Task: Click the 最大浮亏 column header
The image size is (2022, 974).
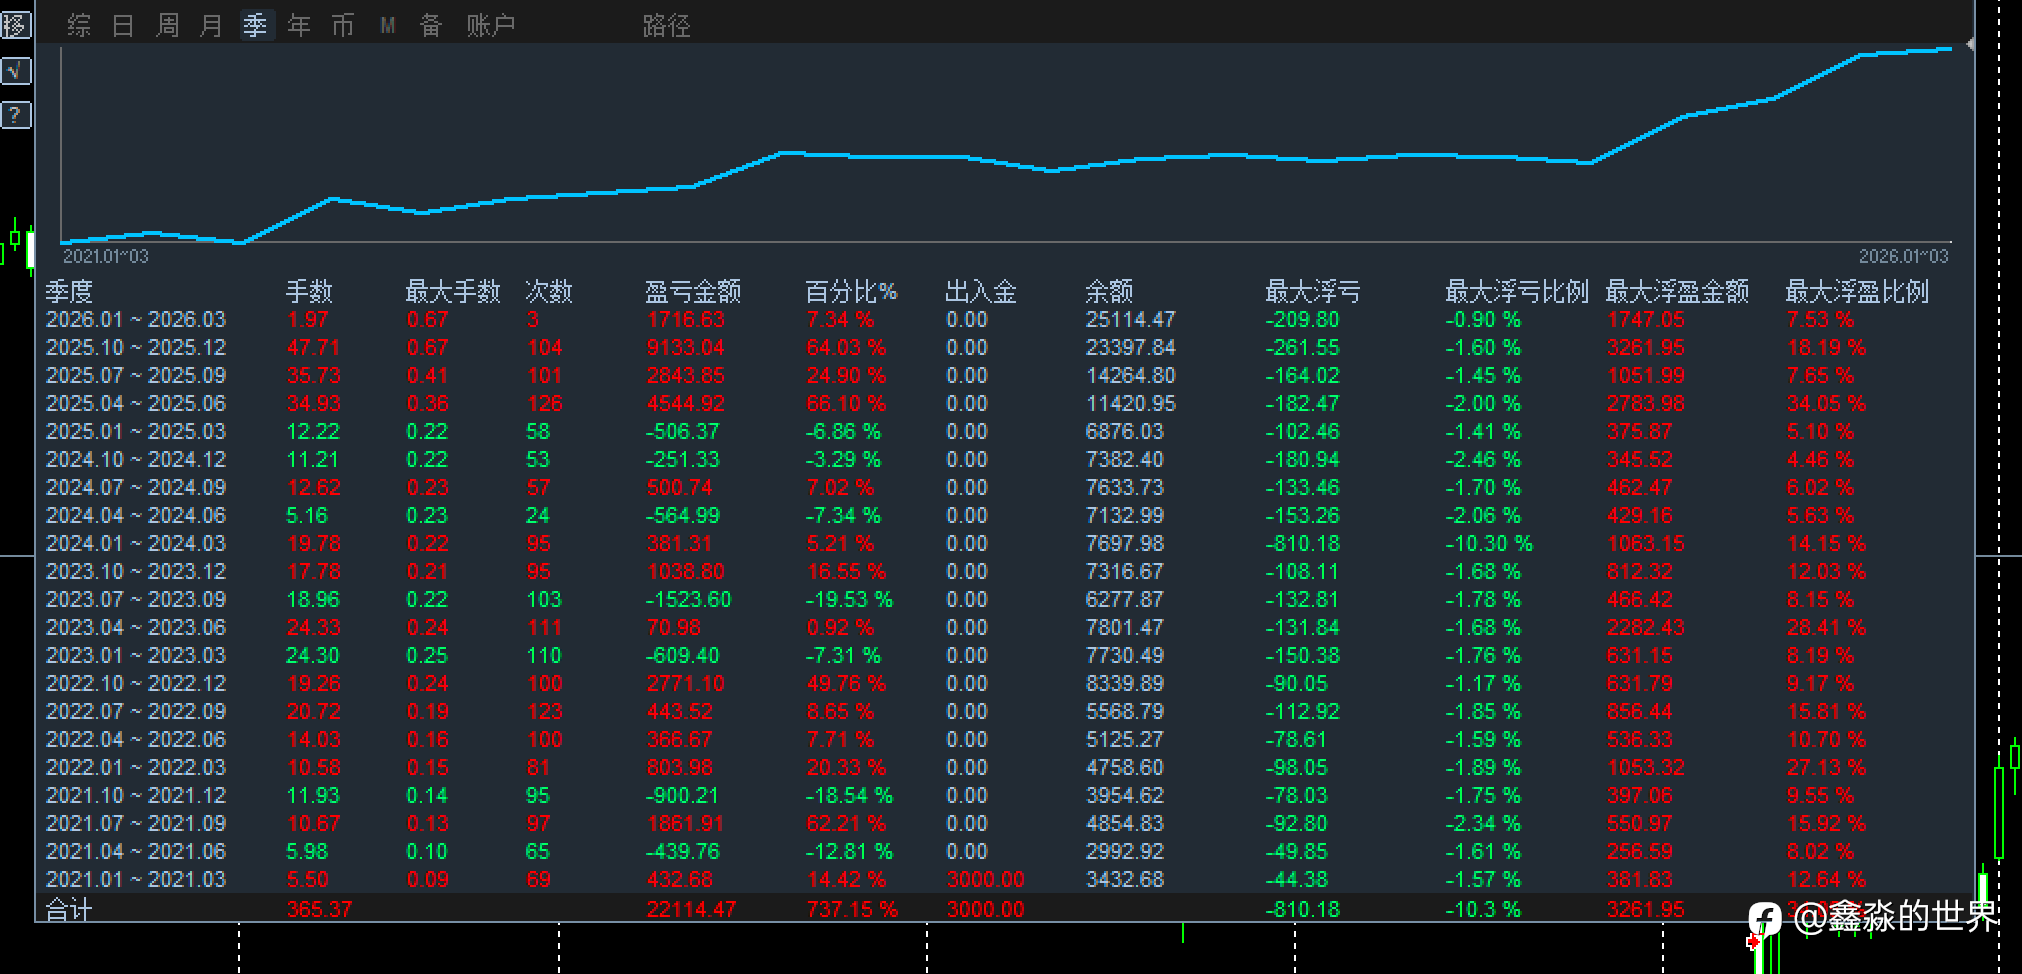Action: [1312, 292]
